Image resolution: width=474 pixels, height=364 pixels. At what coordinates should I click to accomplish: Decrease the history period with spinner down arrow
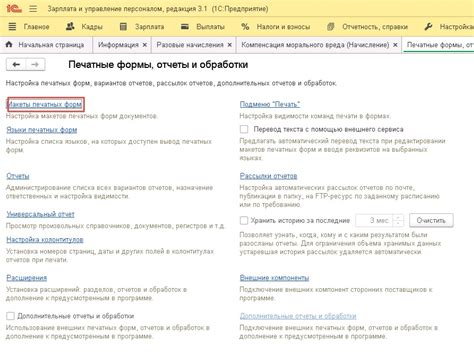click(398, 224)
